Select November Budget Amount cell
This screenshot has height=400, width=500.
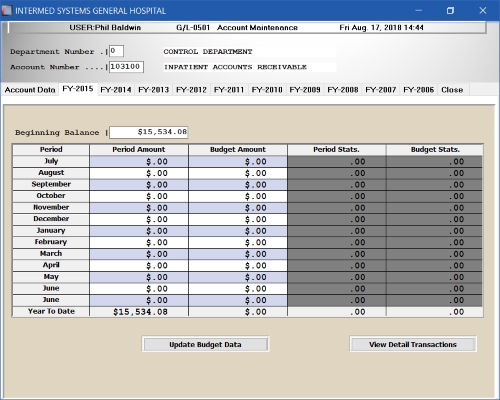coord(238,208)
